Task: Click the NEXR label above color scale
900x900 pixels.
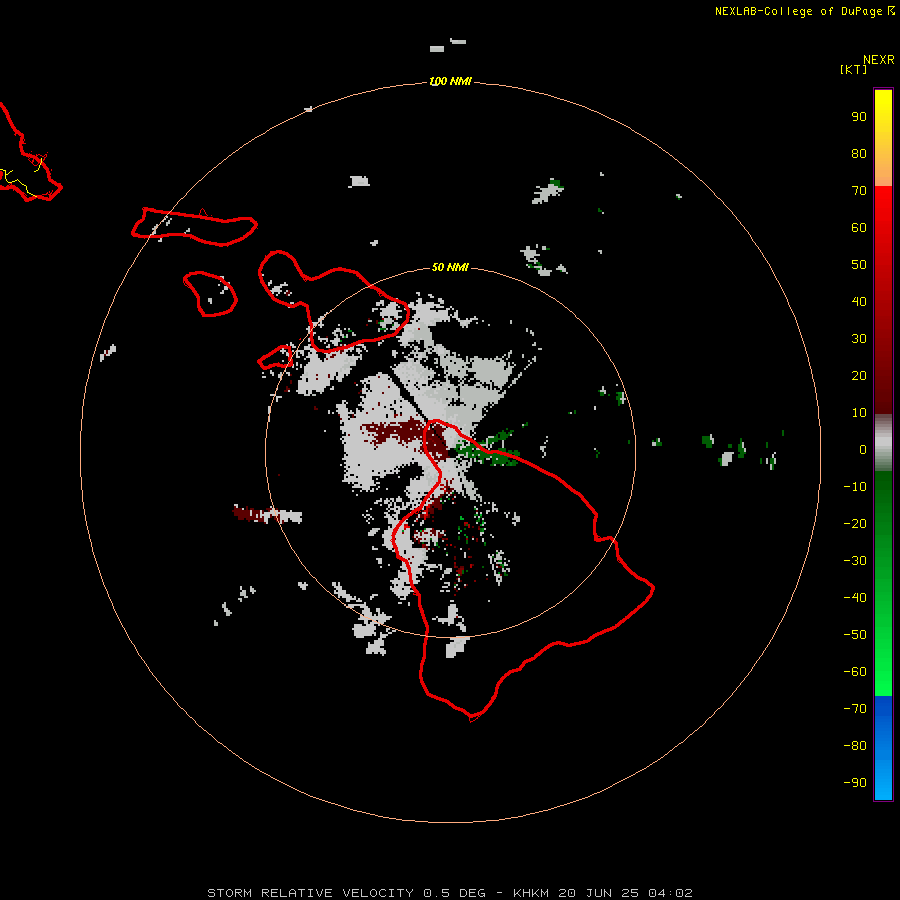Action: tap(879, 60)
